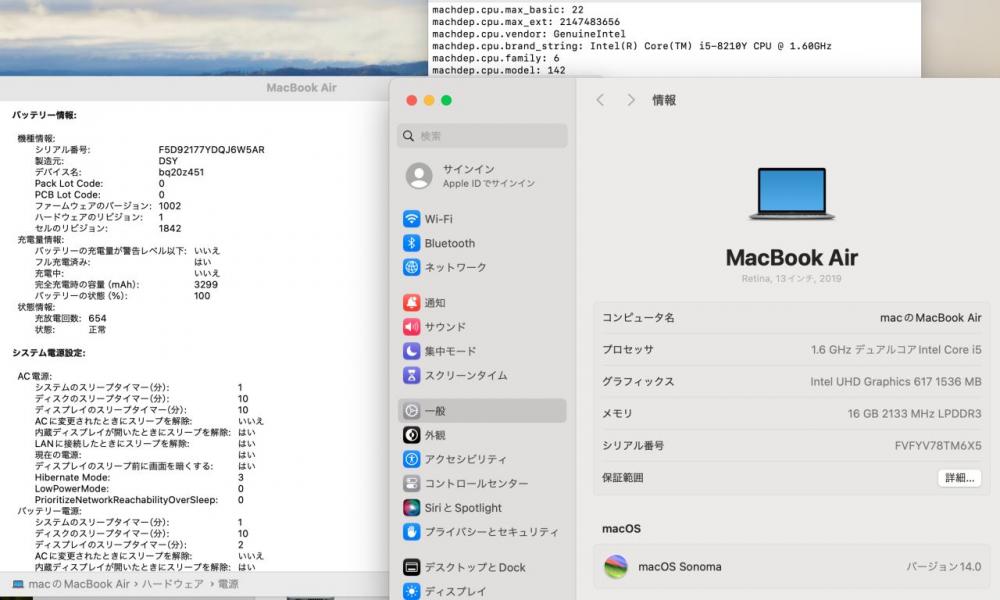Click magnifier icon in search field
This screenshot has width=1000, height=600.
[x=409, y=136]
